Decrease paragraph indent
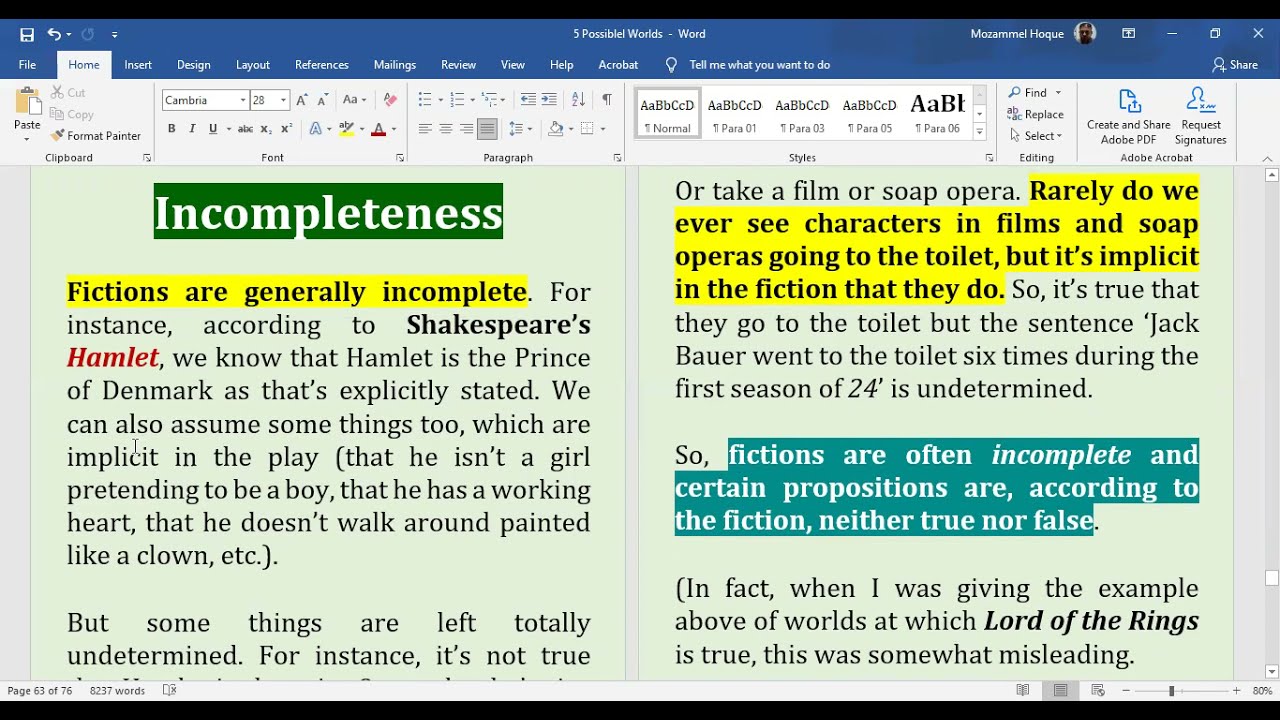 [x=528, y=100]
